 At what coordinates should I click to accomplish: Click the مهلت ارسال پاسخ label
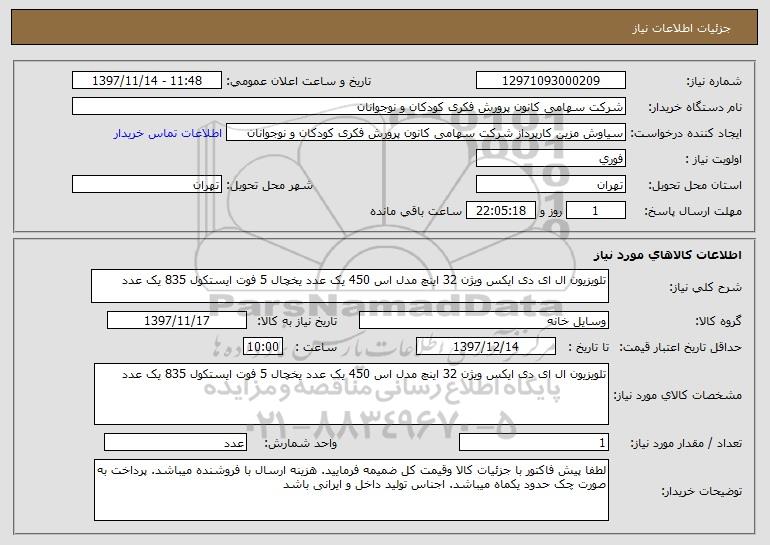point(692,212)
